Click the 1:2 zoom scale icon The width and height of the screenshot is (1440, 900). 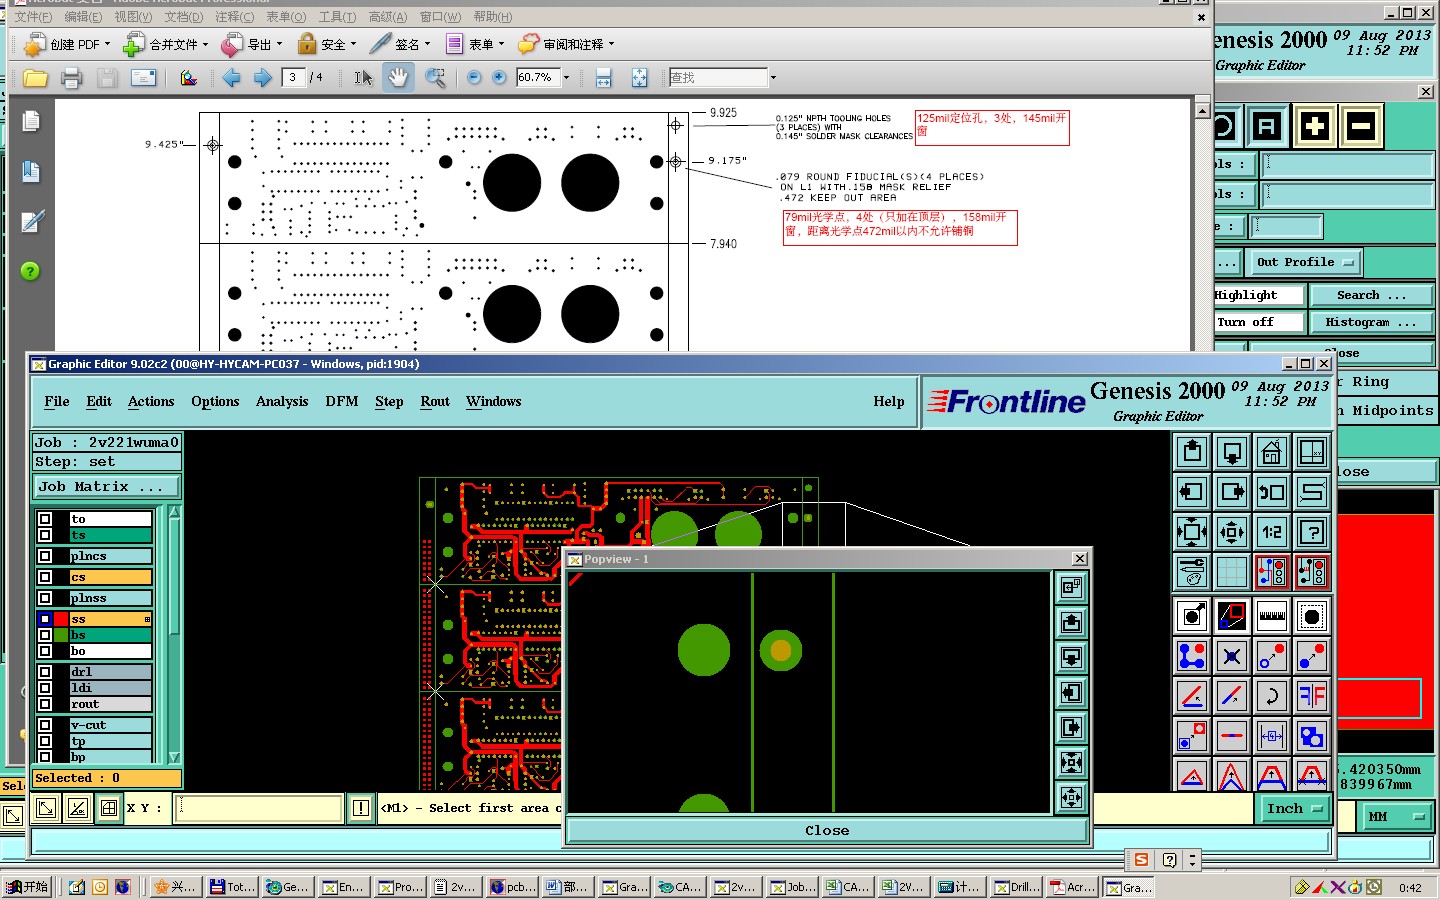1271,532
